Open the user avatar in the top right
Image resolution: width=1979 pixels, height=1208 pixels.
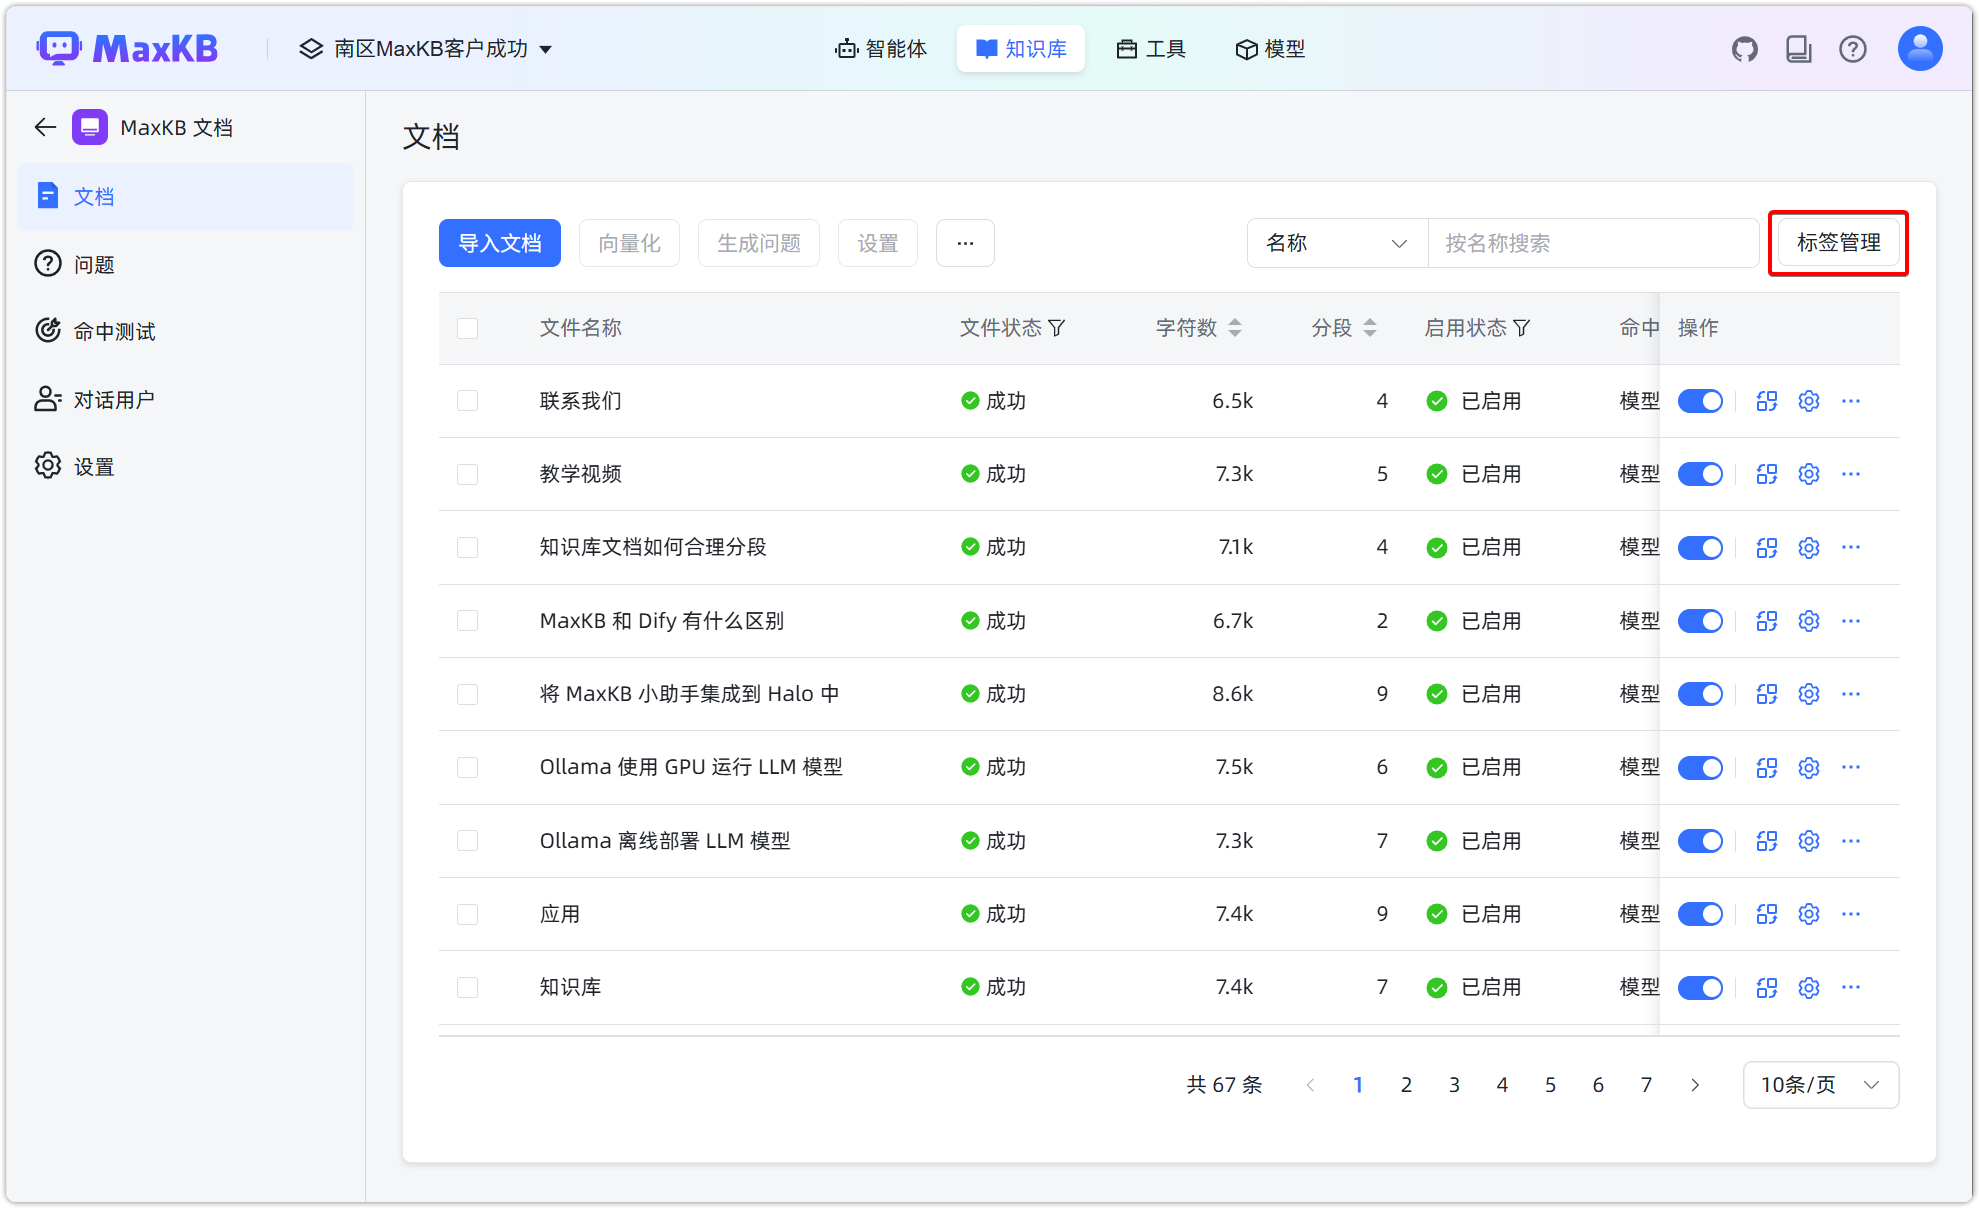click(1919, 48)
